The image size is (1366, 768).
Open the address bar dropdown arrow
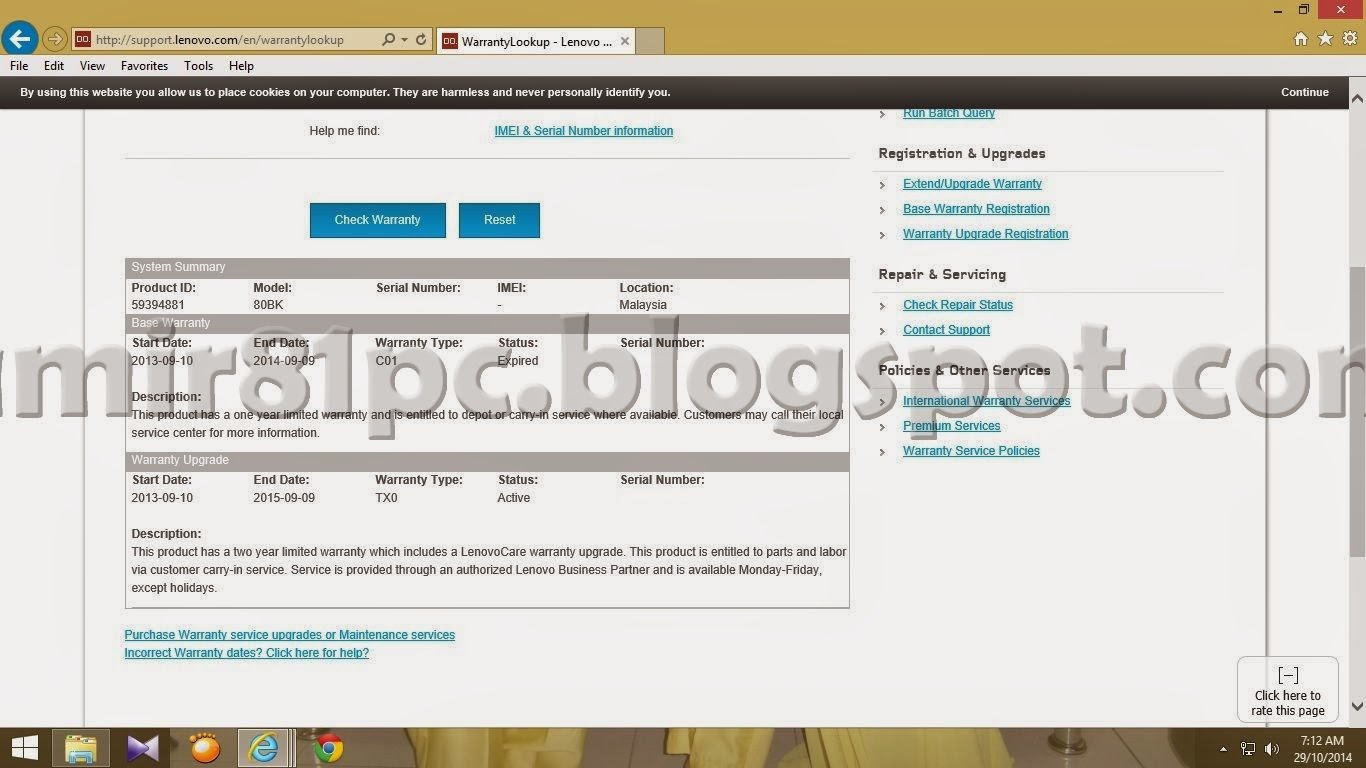(x=404, y=40)
